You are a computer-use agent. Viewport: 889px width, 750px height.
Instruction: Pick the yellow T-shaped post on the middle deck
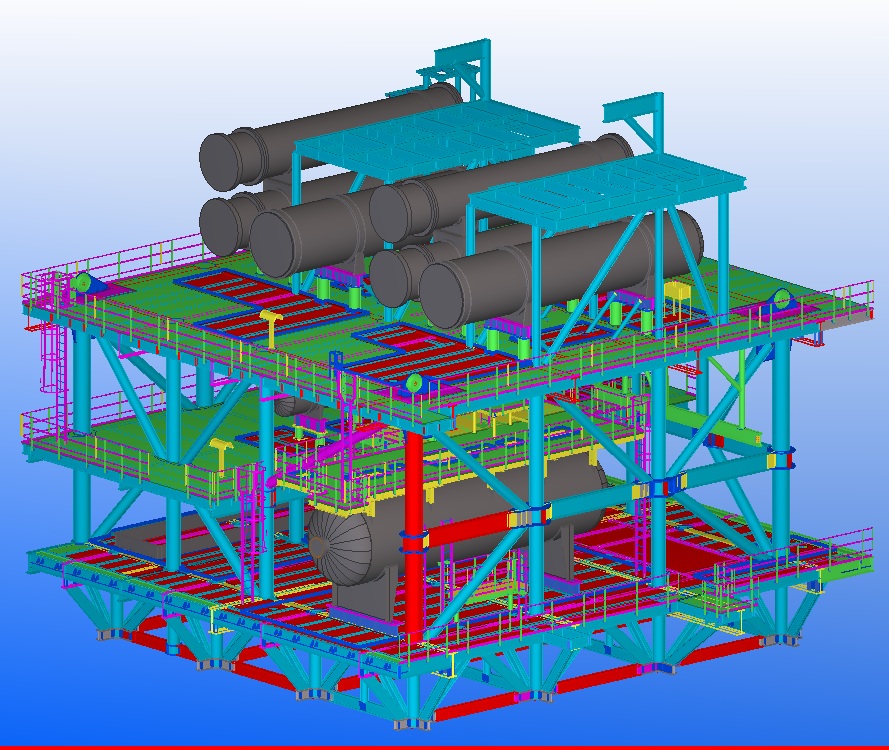[220, 455]
